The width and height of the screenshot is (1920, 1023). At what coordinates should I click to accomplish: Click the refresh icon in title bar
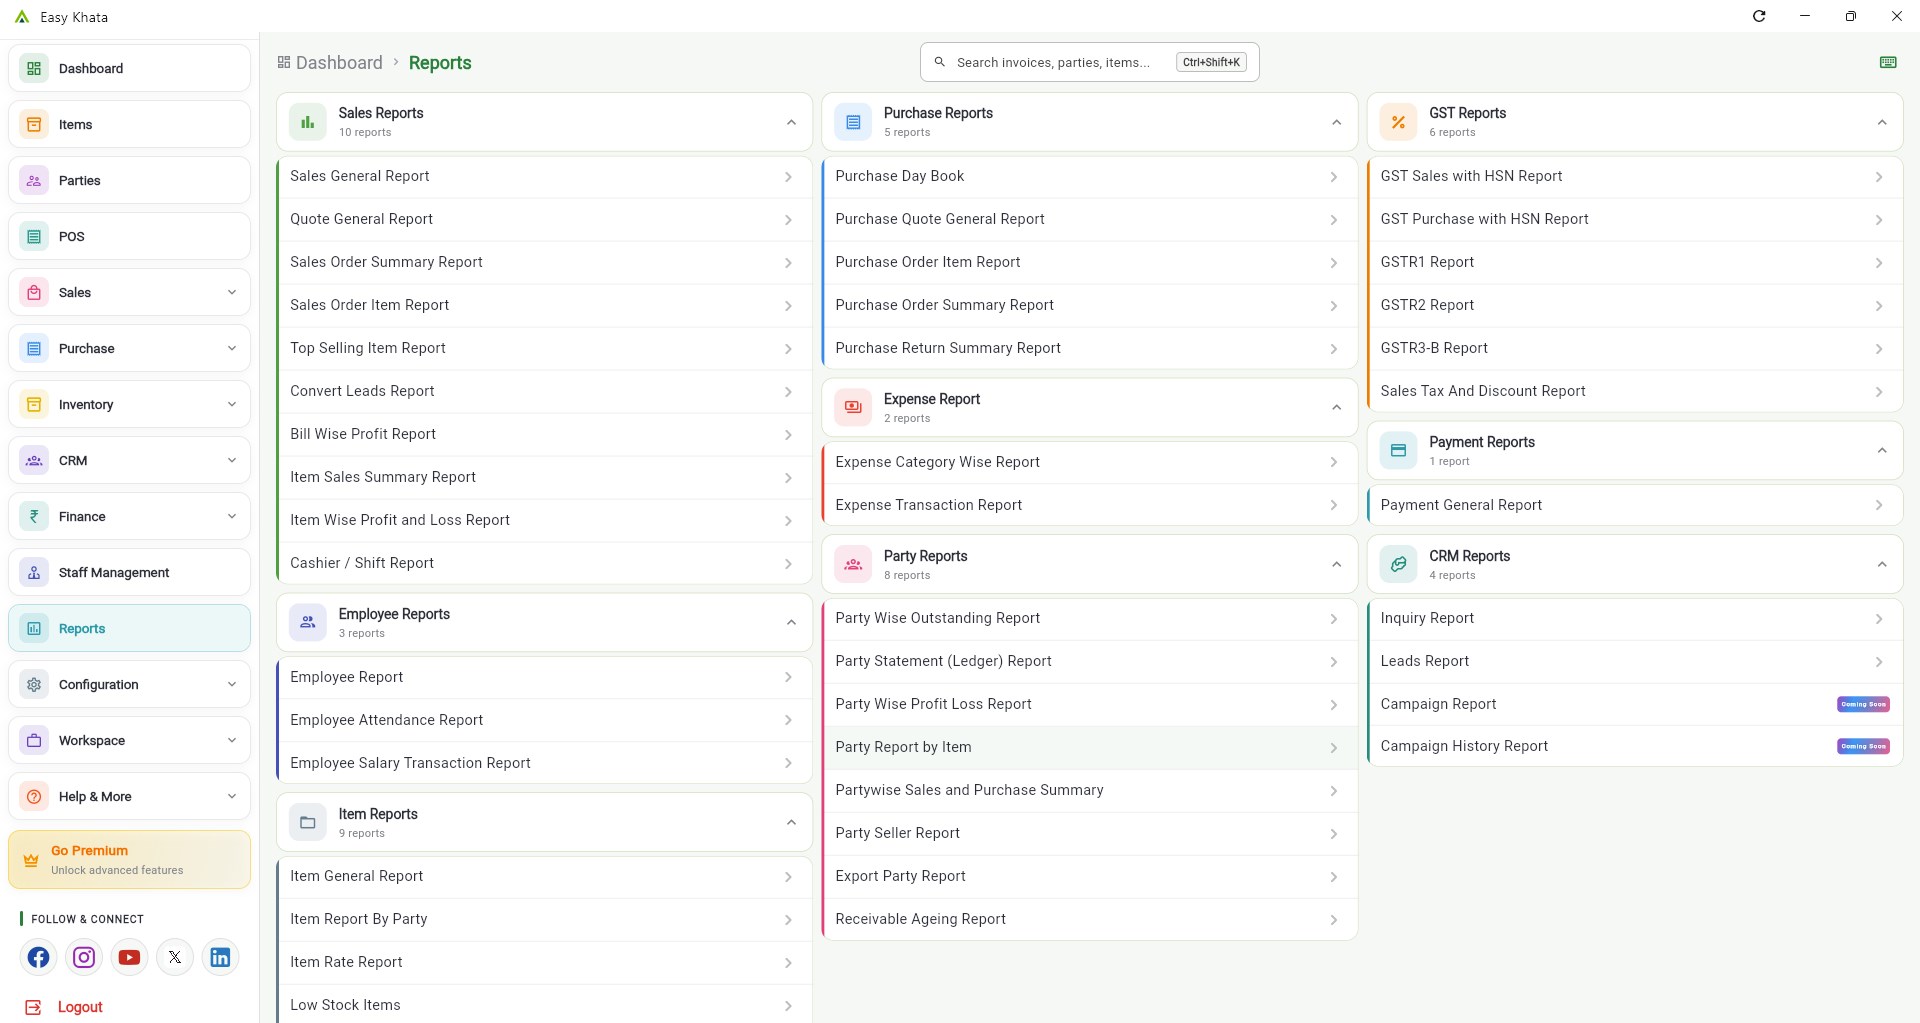pyautogui.click(x=1759, y=16)
